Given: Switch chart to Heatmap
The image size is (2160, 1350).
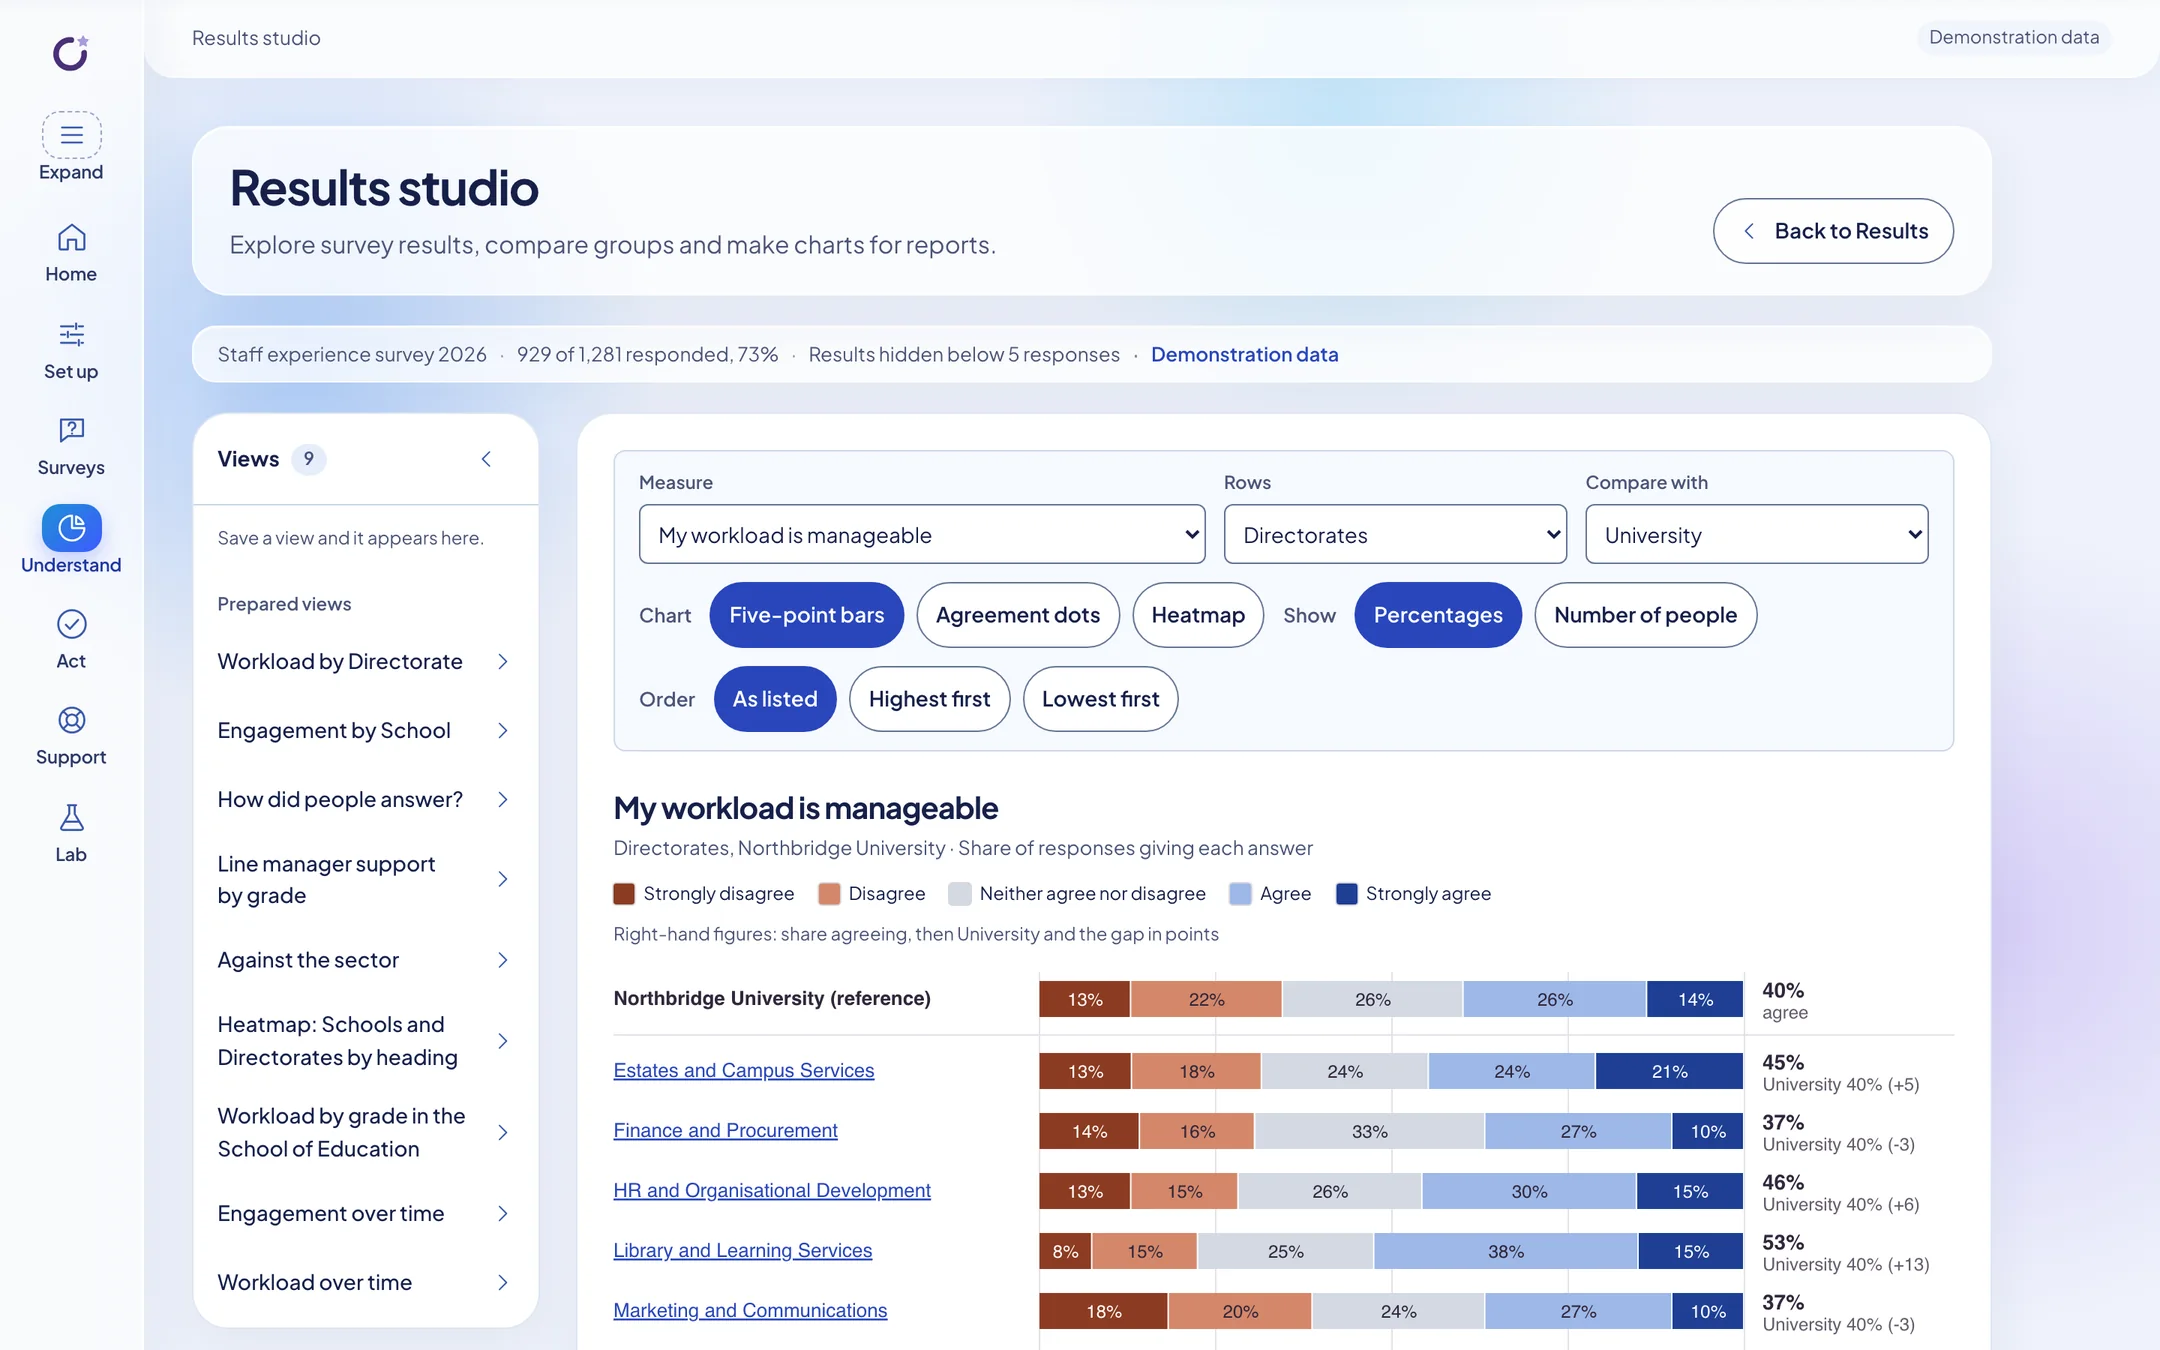Looking at the screenshot, I should [1198, 615].
